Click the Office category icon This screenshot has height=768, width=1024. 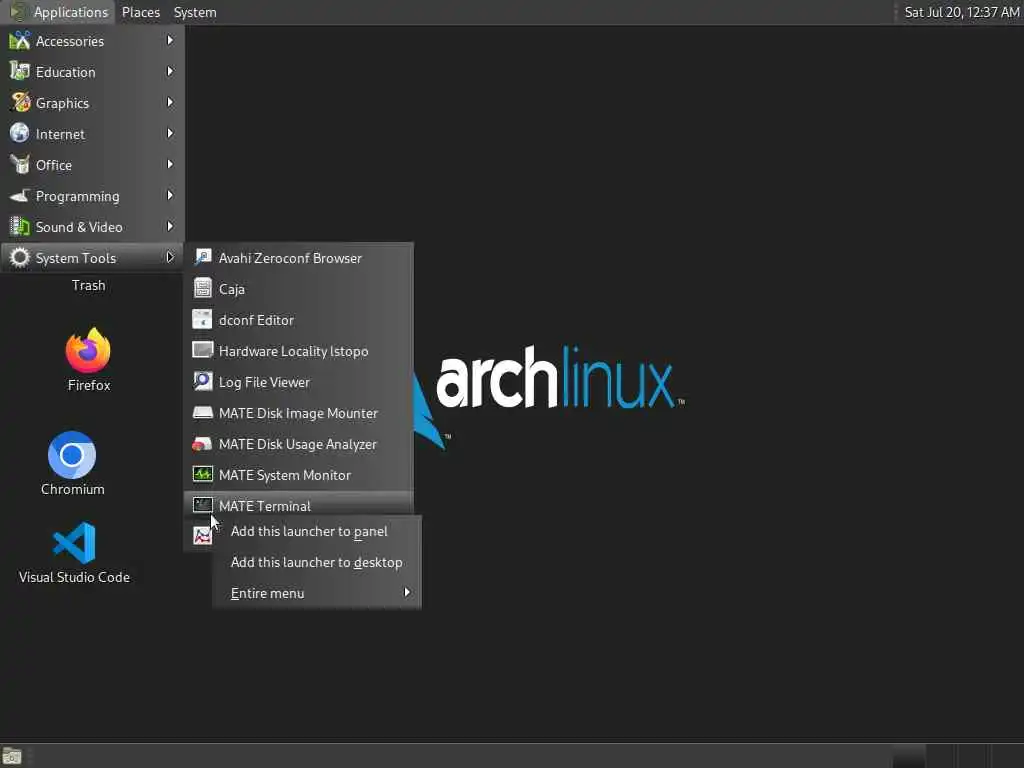pos(20,165)
